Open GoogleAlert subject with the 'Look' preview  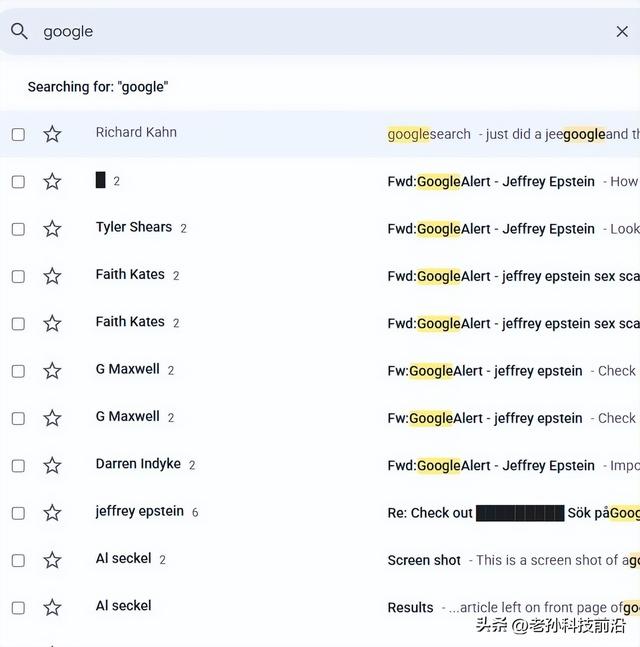pyautogui.click(x=491, y=229)
